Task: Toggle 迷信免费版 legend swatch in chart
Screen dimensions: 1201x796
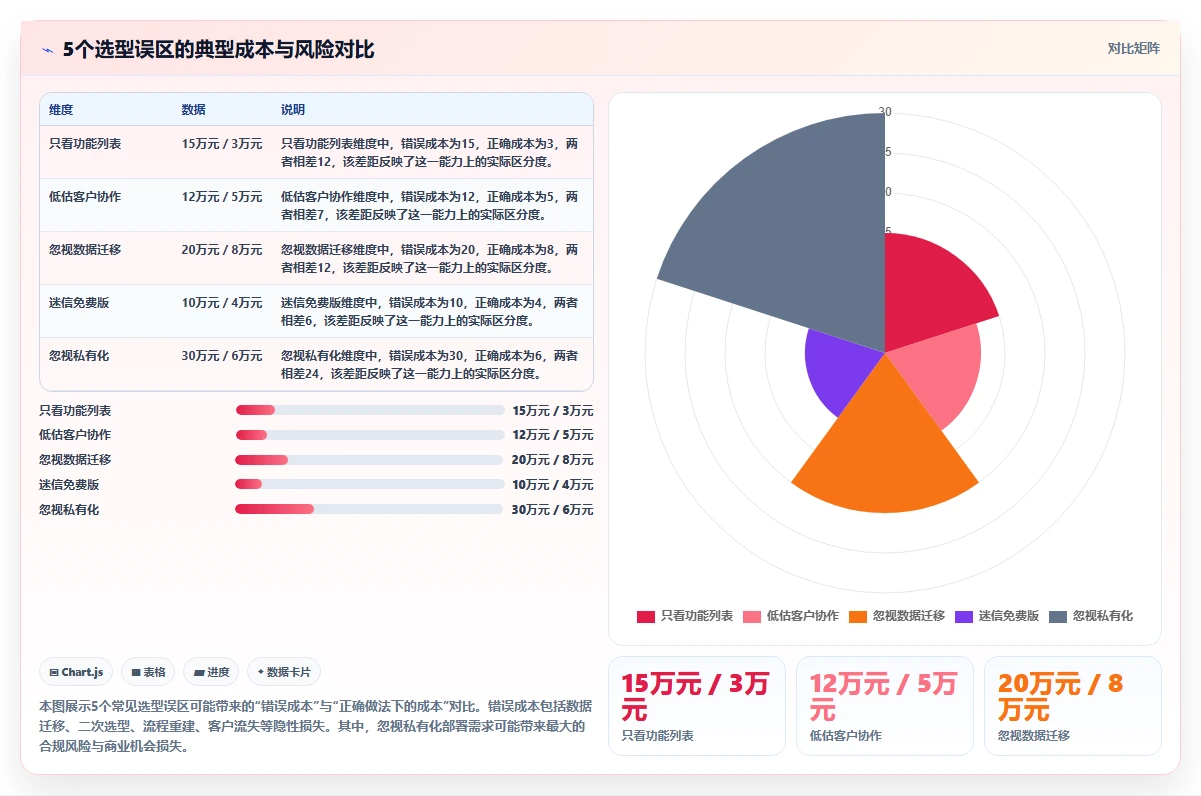Action: click(964, 616)
